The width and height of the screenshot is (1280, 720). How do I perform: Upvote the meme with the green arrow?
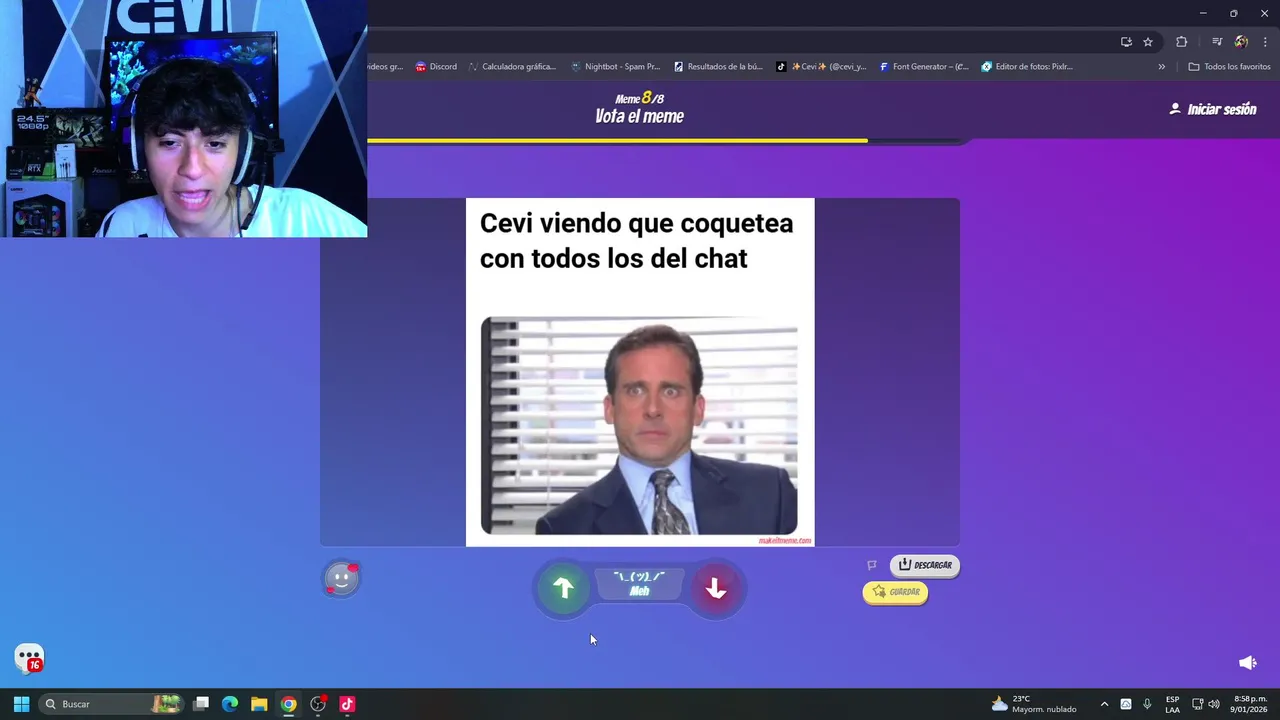pos(563,588)
